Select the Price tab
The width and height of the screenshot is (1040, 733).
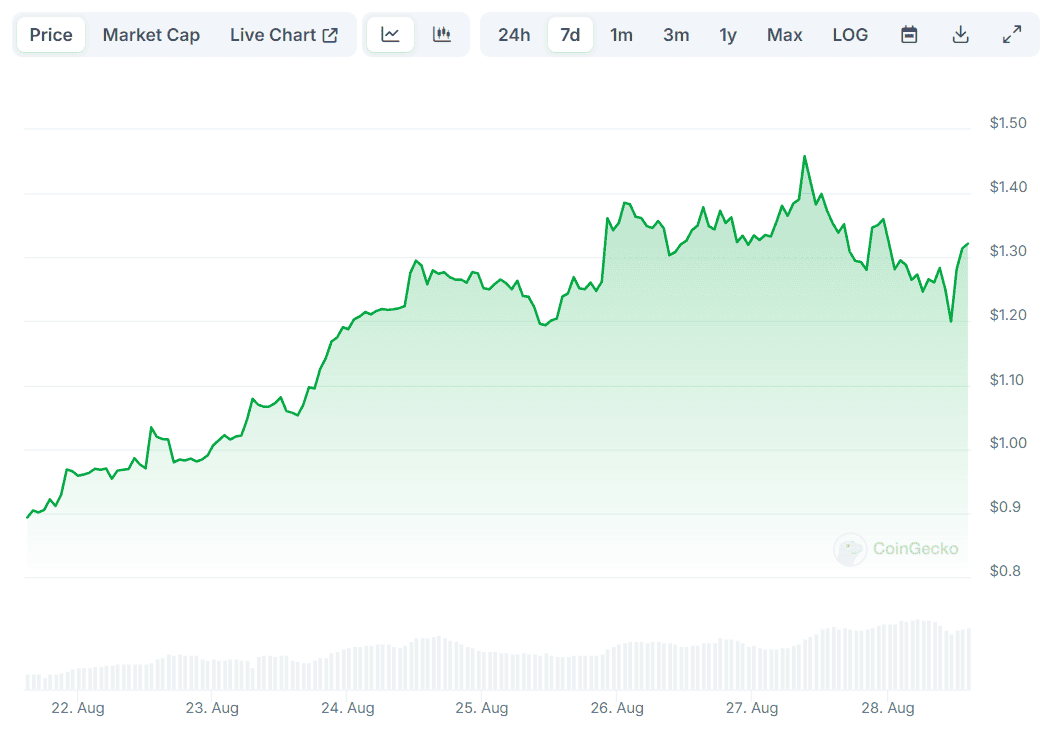[x=51, y=35]
